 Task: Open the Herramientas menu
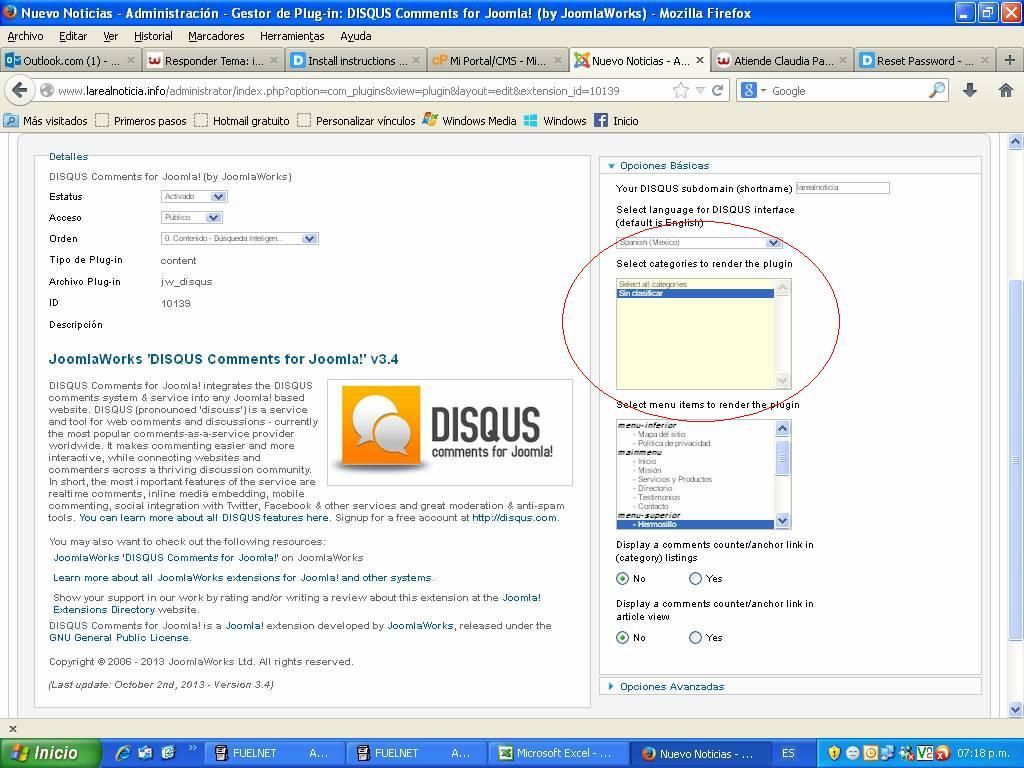(292, 36)
